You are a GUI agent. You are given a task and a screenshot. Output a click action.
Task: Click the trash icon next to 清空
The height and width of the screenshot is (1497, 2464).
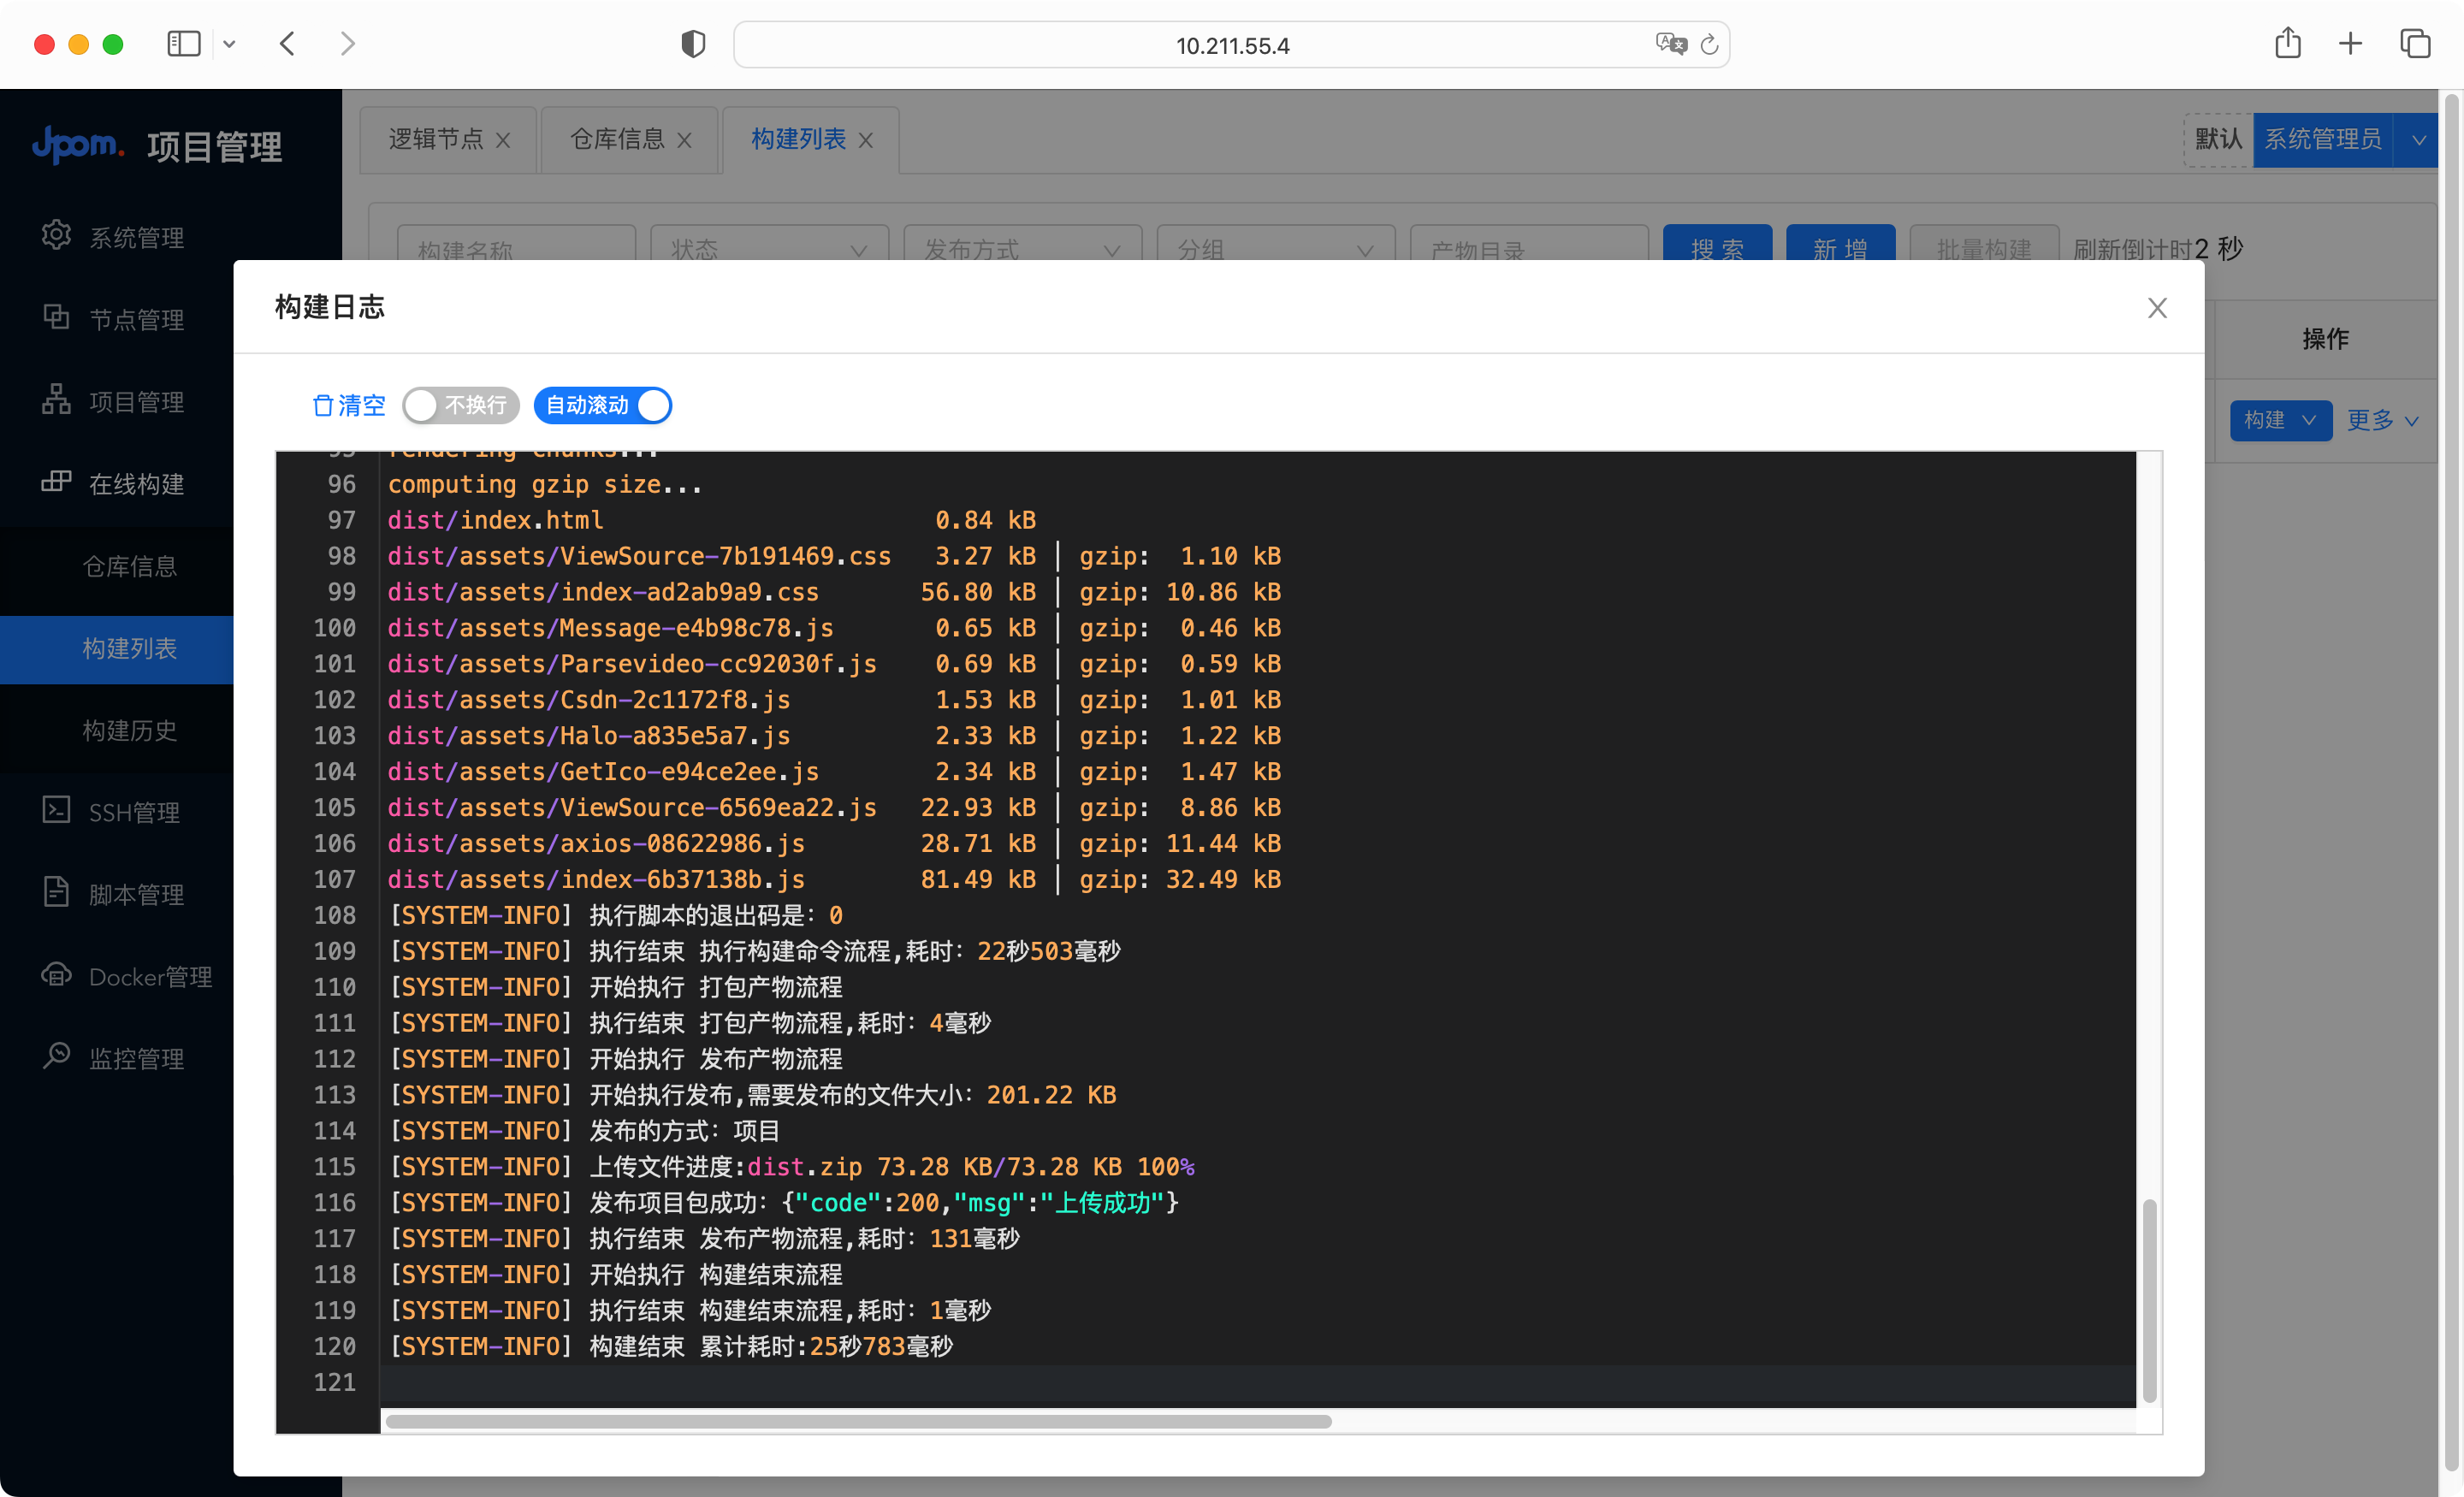pyautogui.click(x=322, y=405)
